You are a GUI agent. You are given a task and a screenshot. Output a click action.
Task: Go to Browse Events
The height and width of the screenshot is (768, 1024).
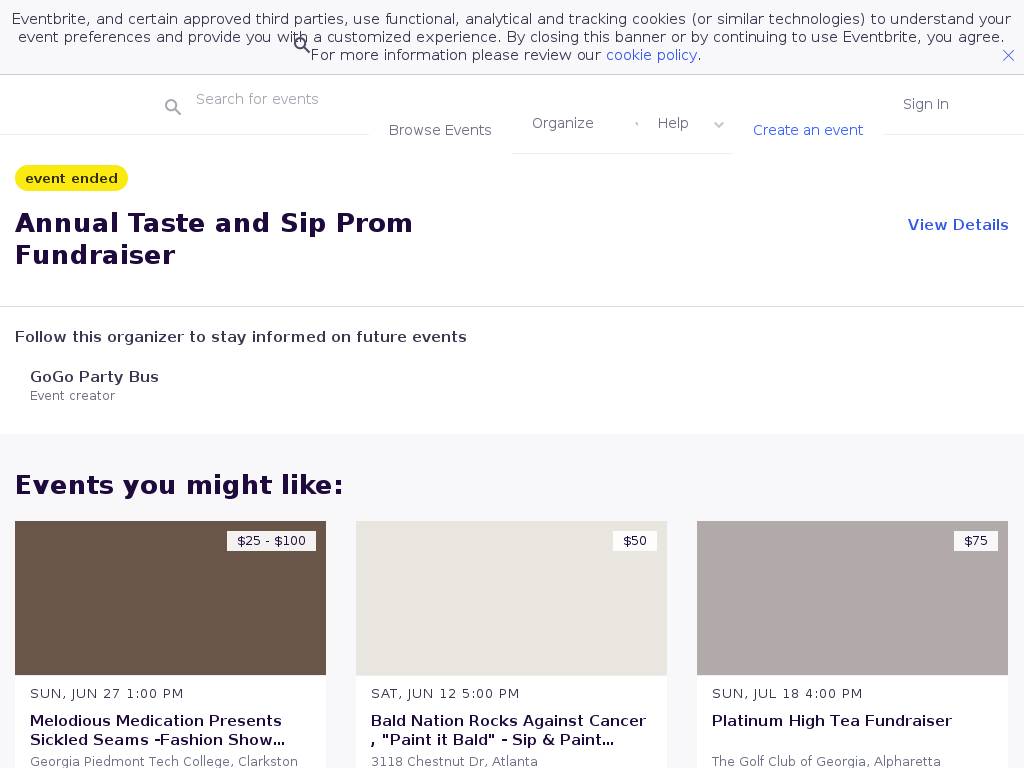(x=440, y=130)
